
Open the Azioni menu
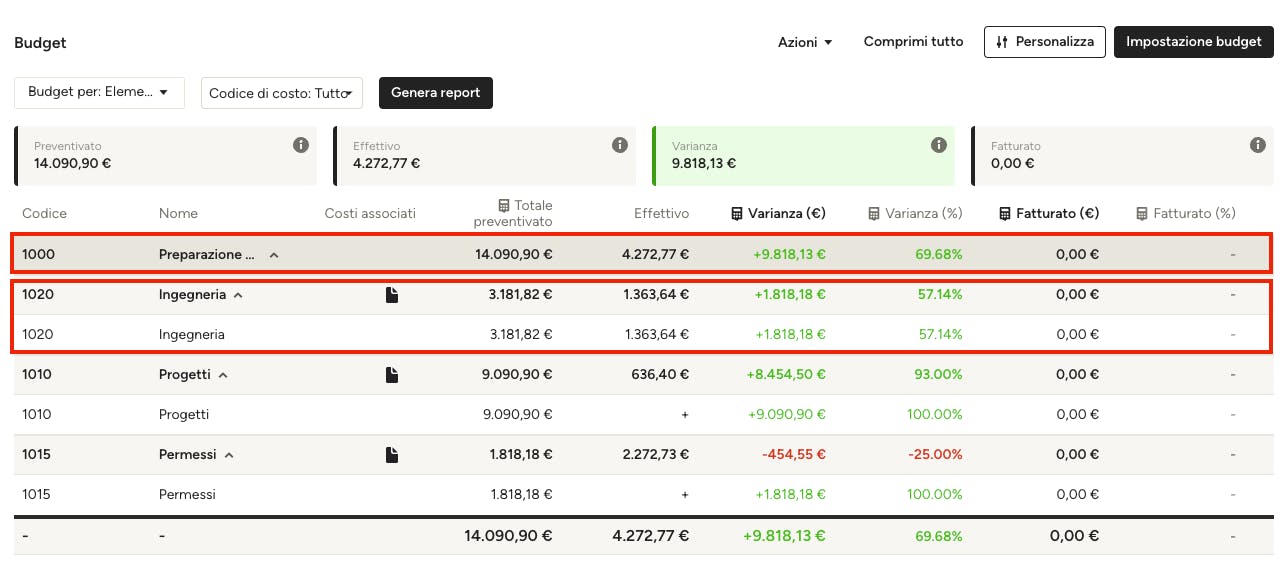(x=805, y=42)
